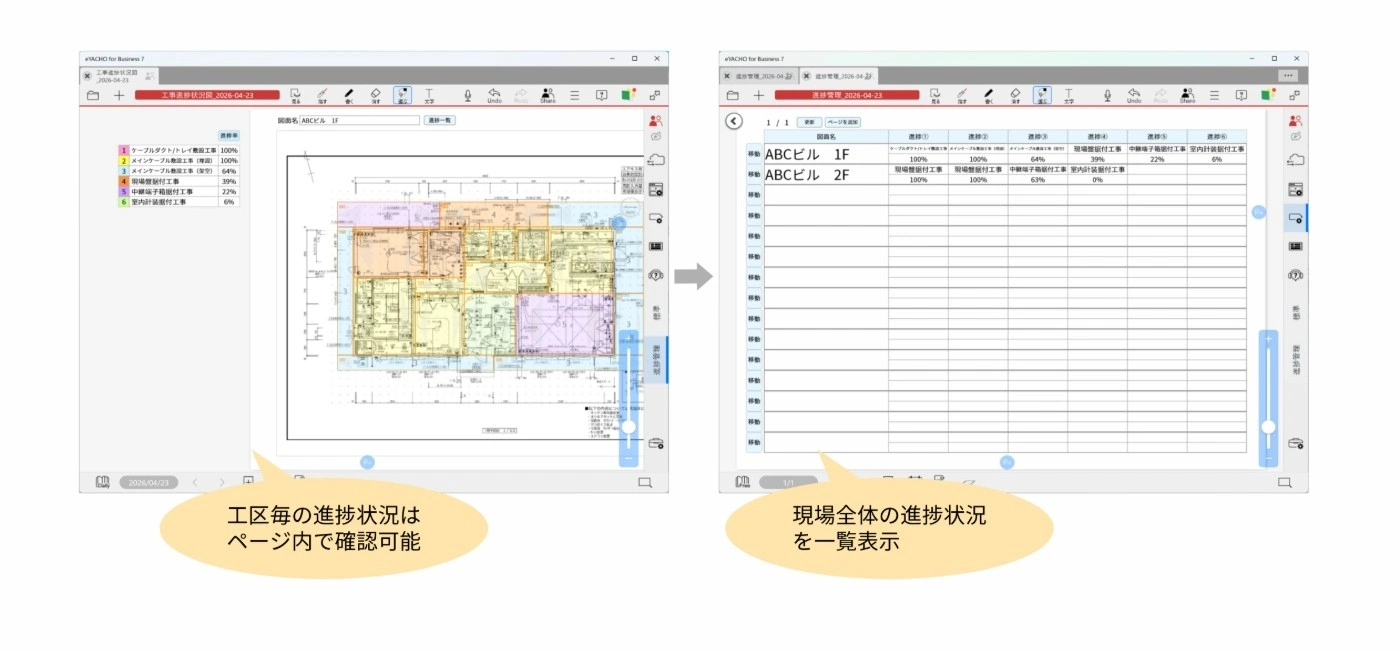
Task: Click the ページを追加 button
Action: pos(843,122)
